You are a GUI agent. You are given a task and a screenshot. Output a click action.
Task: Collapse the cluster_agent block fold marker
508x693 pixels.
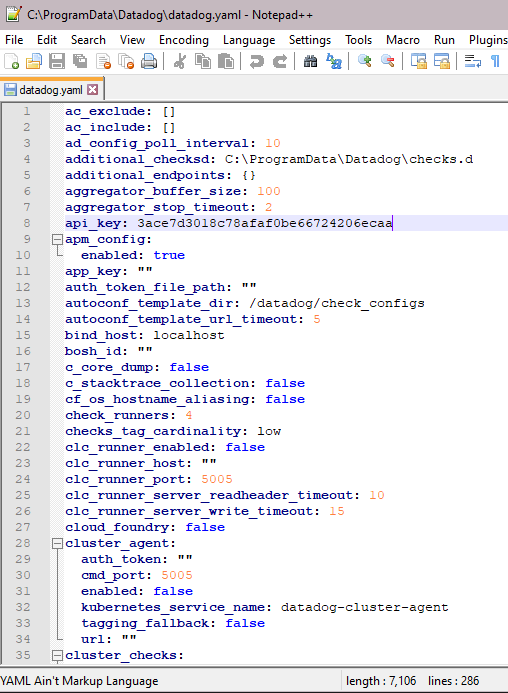click(x=57, y=544)
